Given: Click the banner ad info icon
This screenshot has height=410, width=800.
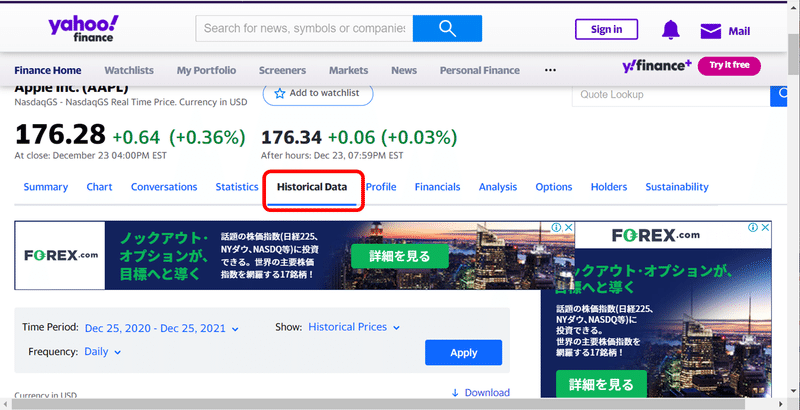Looking at the screenshot, I should (557, 227).
